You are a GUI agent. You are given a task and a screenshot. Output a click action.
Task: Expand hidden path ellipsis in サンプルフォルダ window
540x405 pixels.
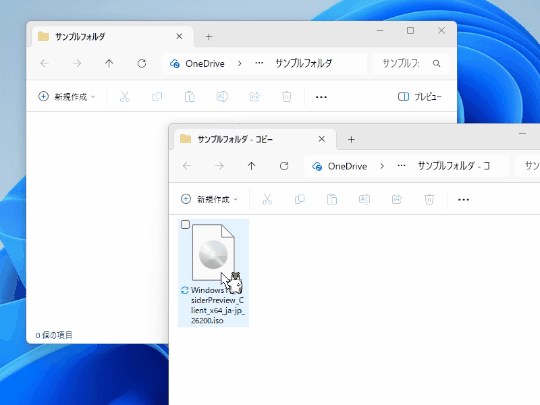click(259, 63)
